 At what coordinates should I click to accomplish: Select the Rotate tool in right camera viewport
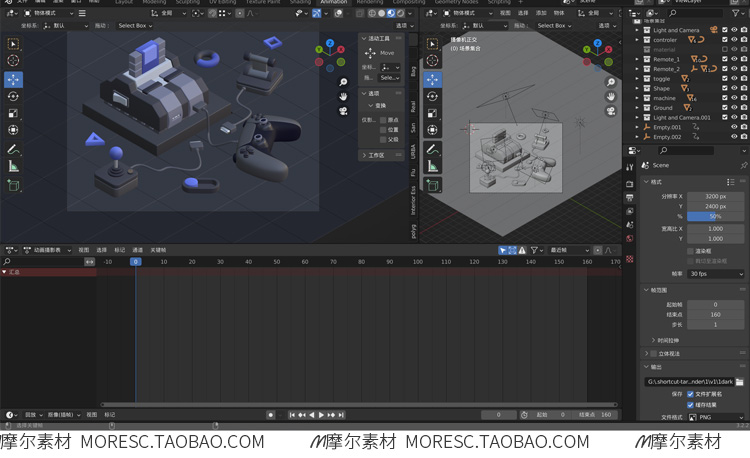click(x=432, y=97)
